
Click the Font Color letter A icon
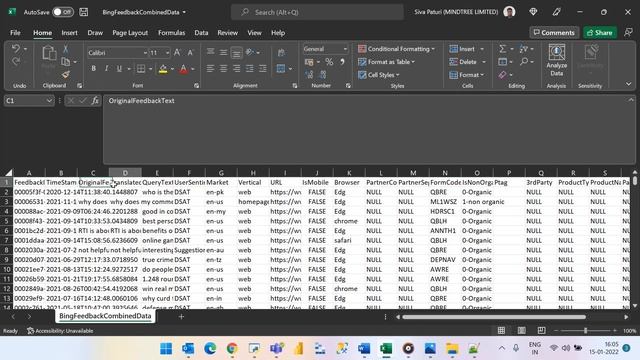click(x=184, y=69)
